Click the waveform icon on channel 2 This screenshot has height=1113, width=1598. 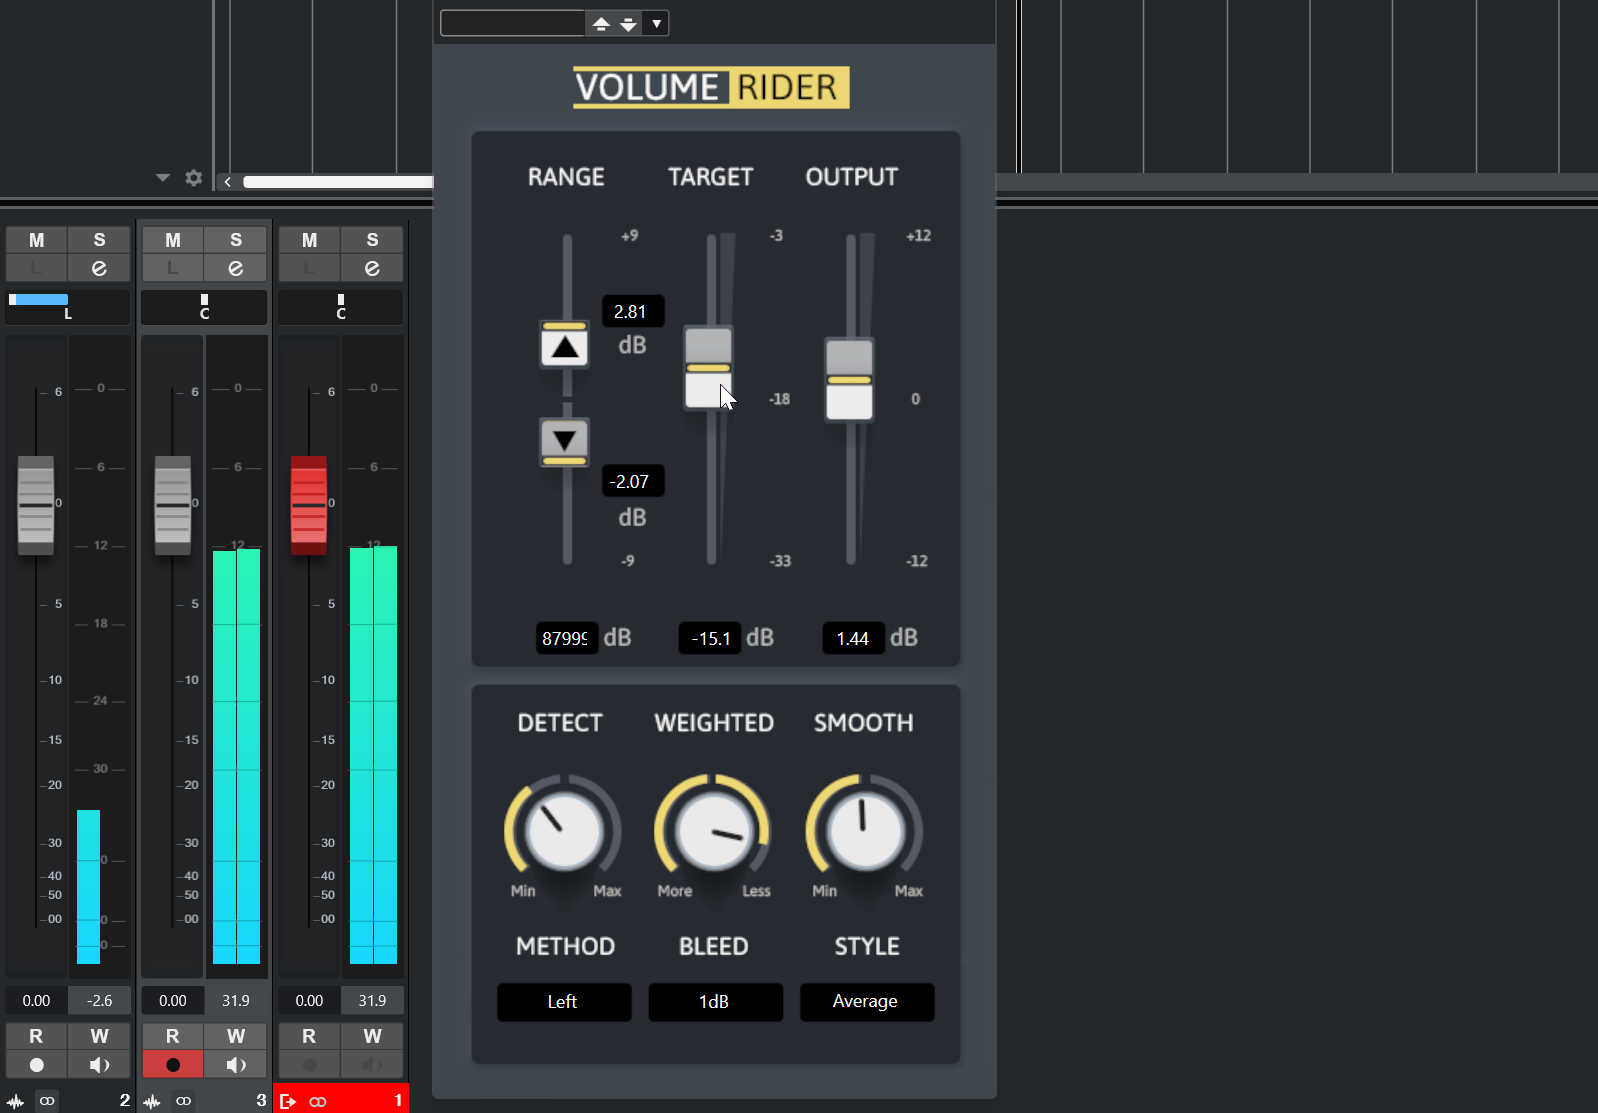point(15,1101)
